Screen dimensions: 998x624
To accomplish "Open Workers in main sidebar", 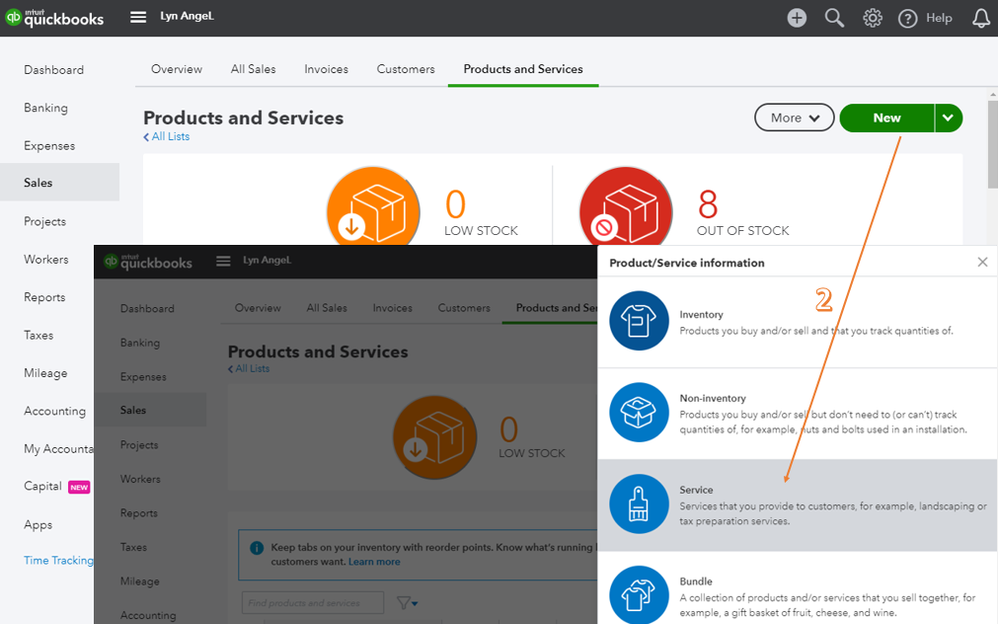I will 46,259.
